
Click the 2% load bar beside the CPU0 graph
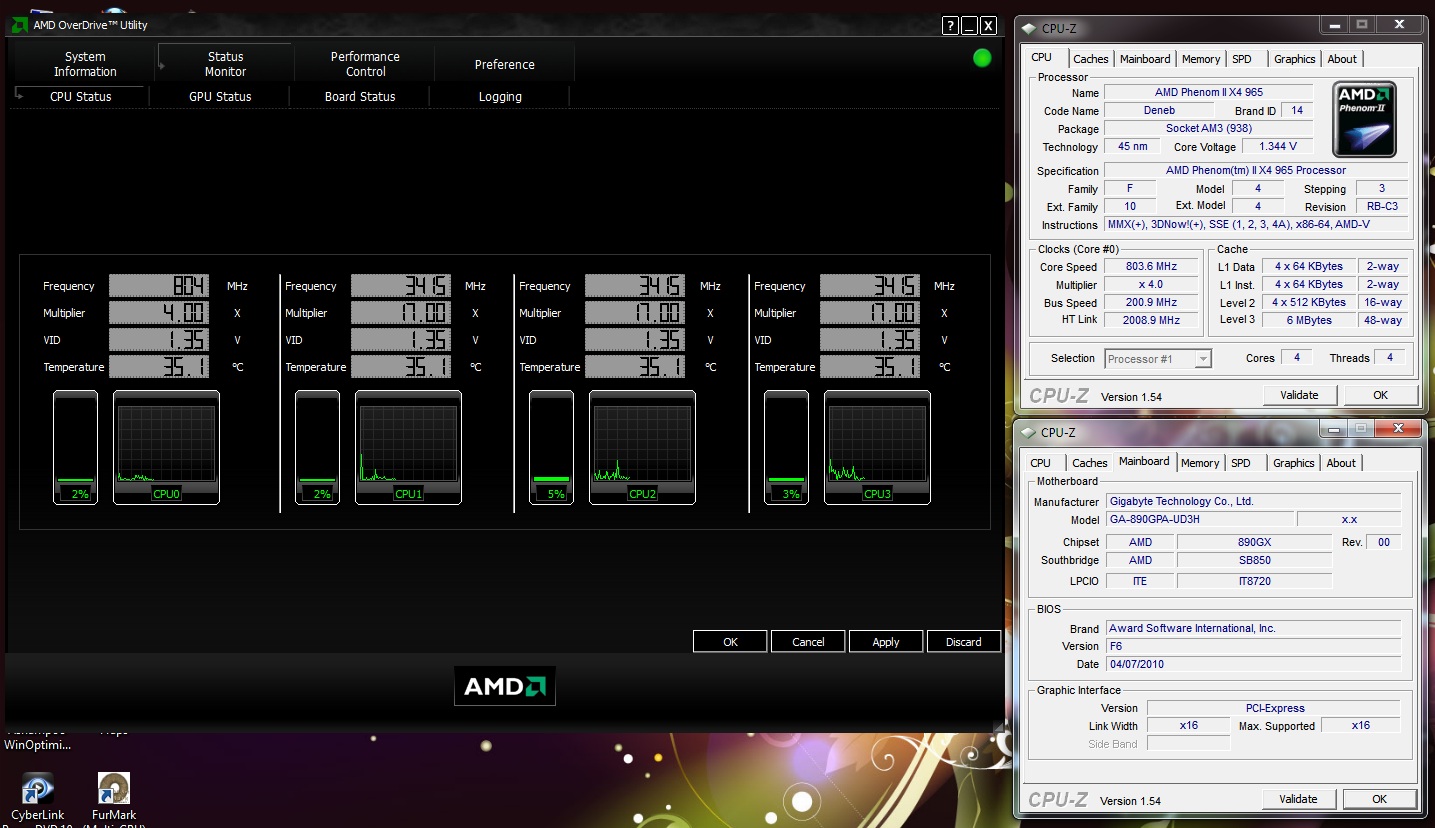[75, 447]
